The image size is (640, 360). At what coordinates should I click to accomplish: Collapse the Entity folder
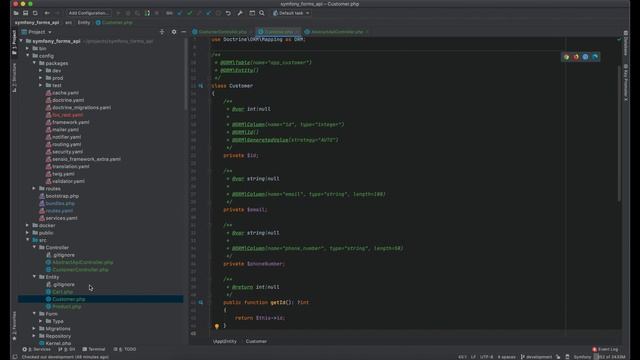pyautogui.click(x=34, y=277)
